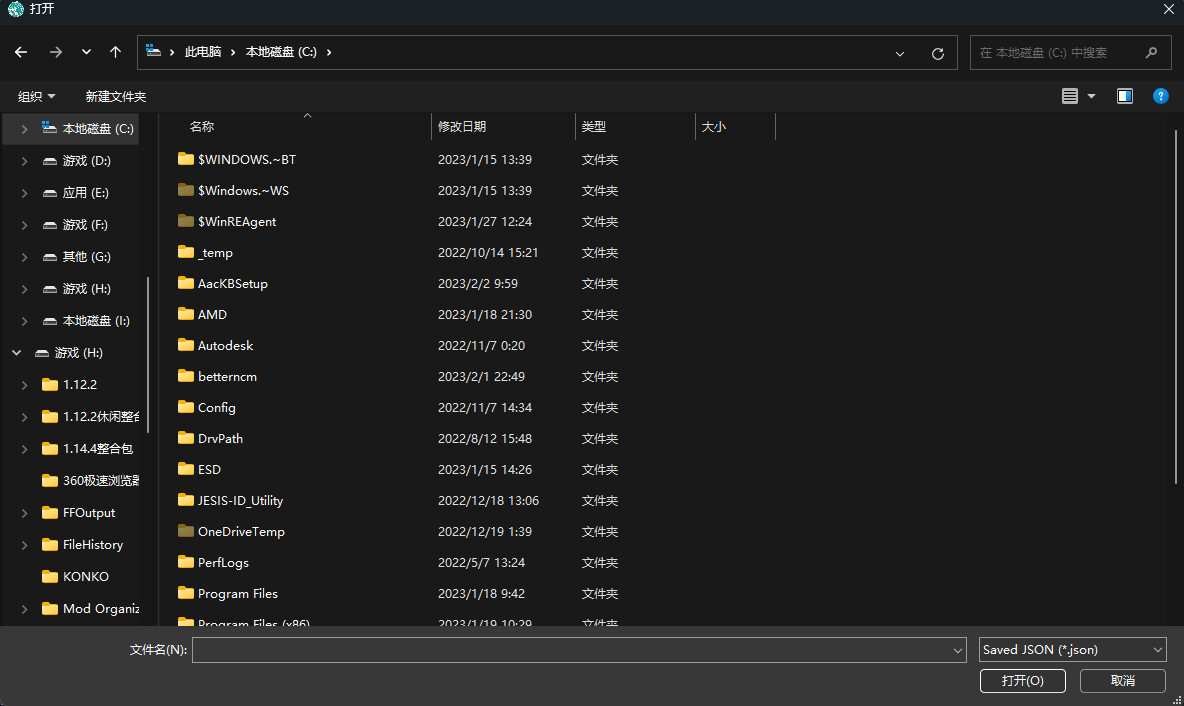
Task: Click the search box for 本地磁盘 (C:)
Action: [1070, 53]
